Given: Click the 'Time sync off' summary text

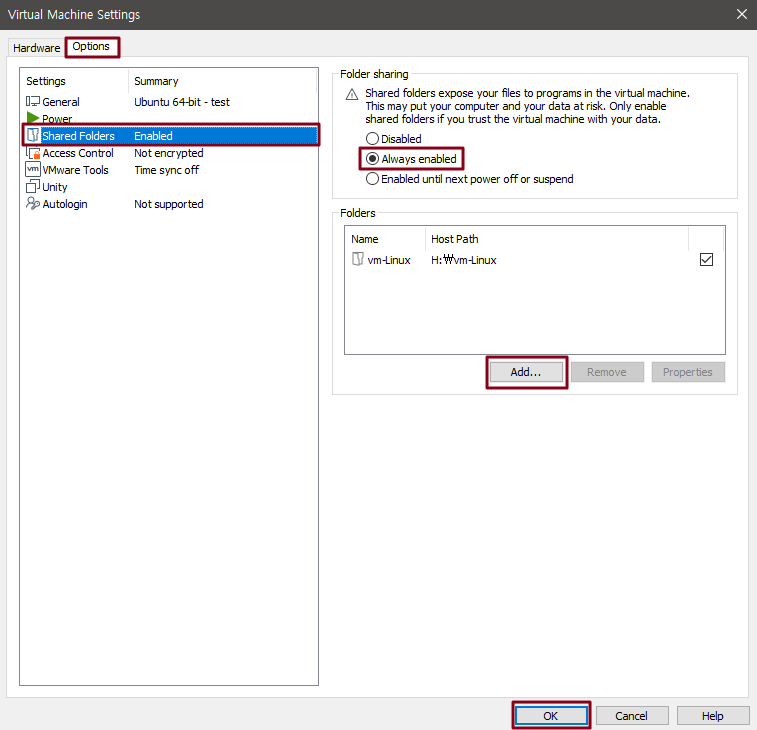Looking at the screenshot, I should [167, 170].
